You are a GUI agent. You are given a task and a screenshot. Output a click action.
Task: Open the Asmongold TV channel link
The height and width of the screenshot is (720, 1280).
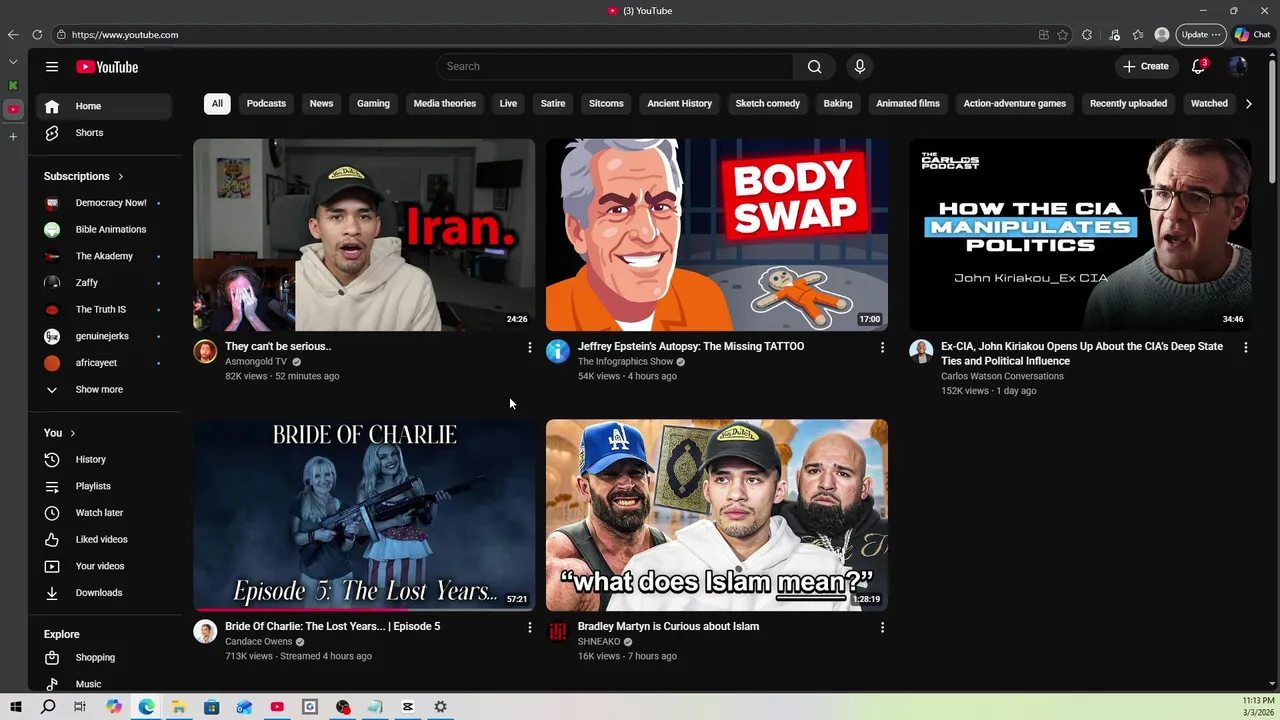click(x=256, y=362)
